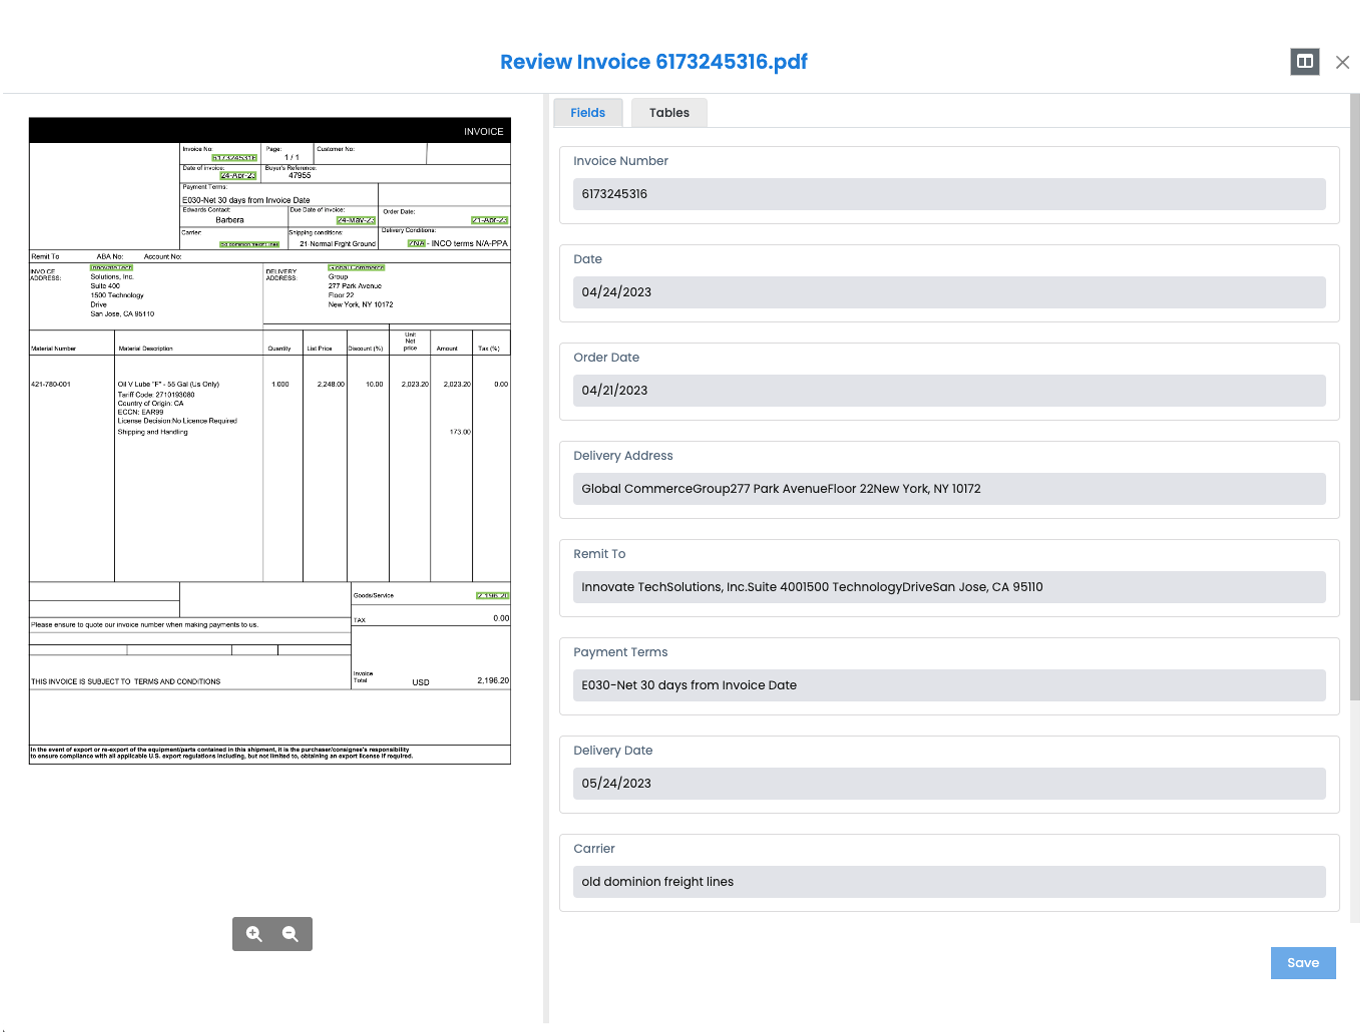Click the Order Date input field
1360x1036 pixels.
pyautogui.click(x=948, y=390)
